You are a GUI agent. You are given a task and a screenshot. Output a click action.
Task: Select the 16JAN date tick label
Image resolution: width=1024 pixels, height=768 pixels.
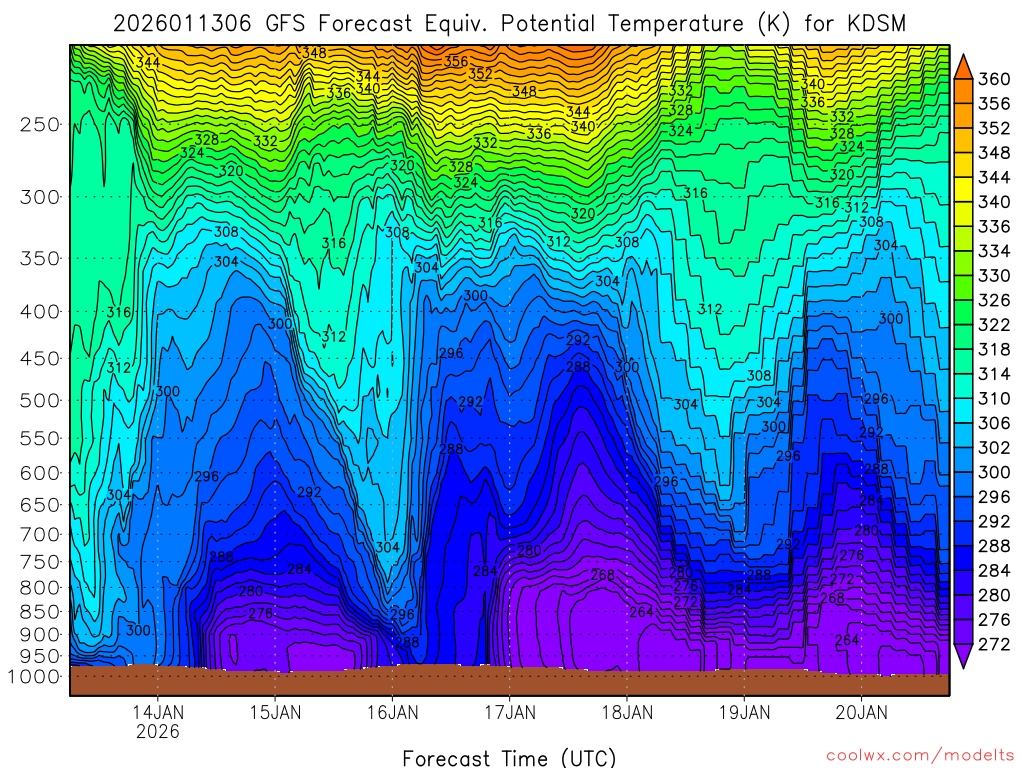(392, 712)
